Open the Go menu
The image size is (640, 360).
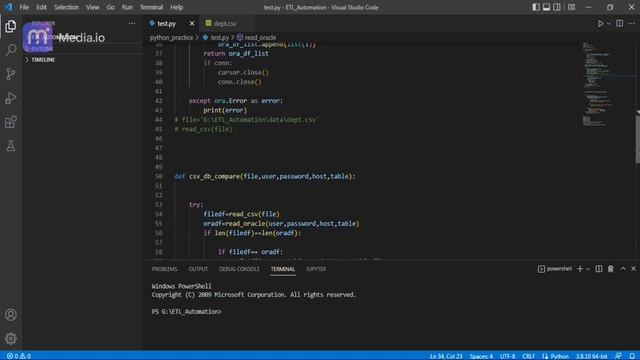110,7
